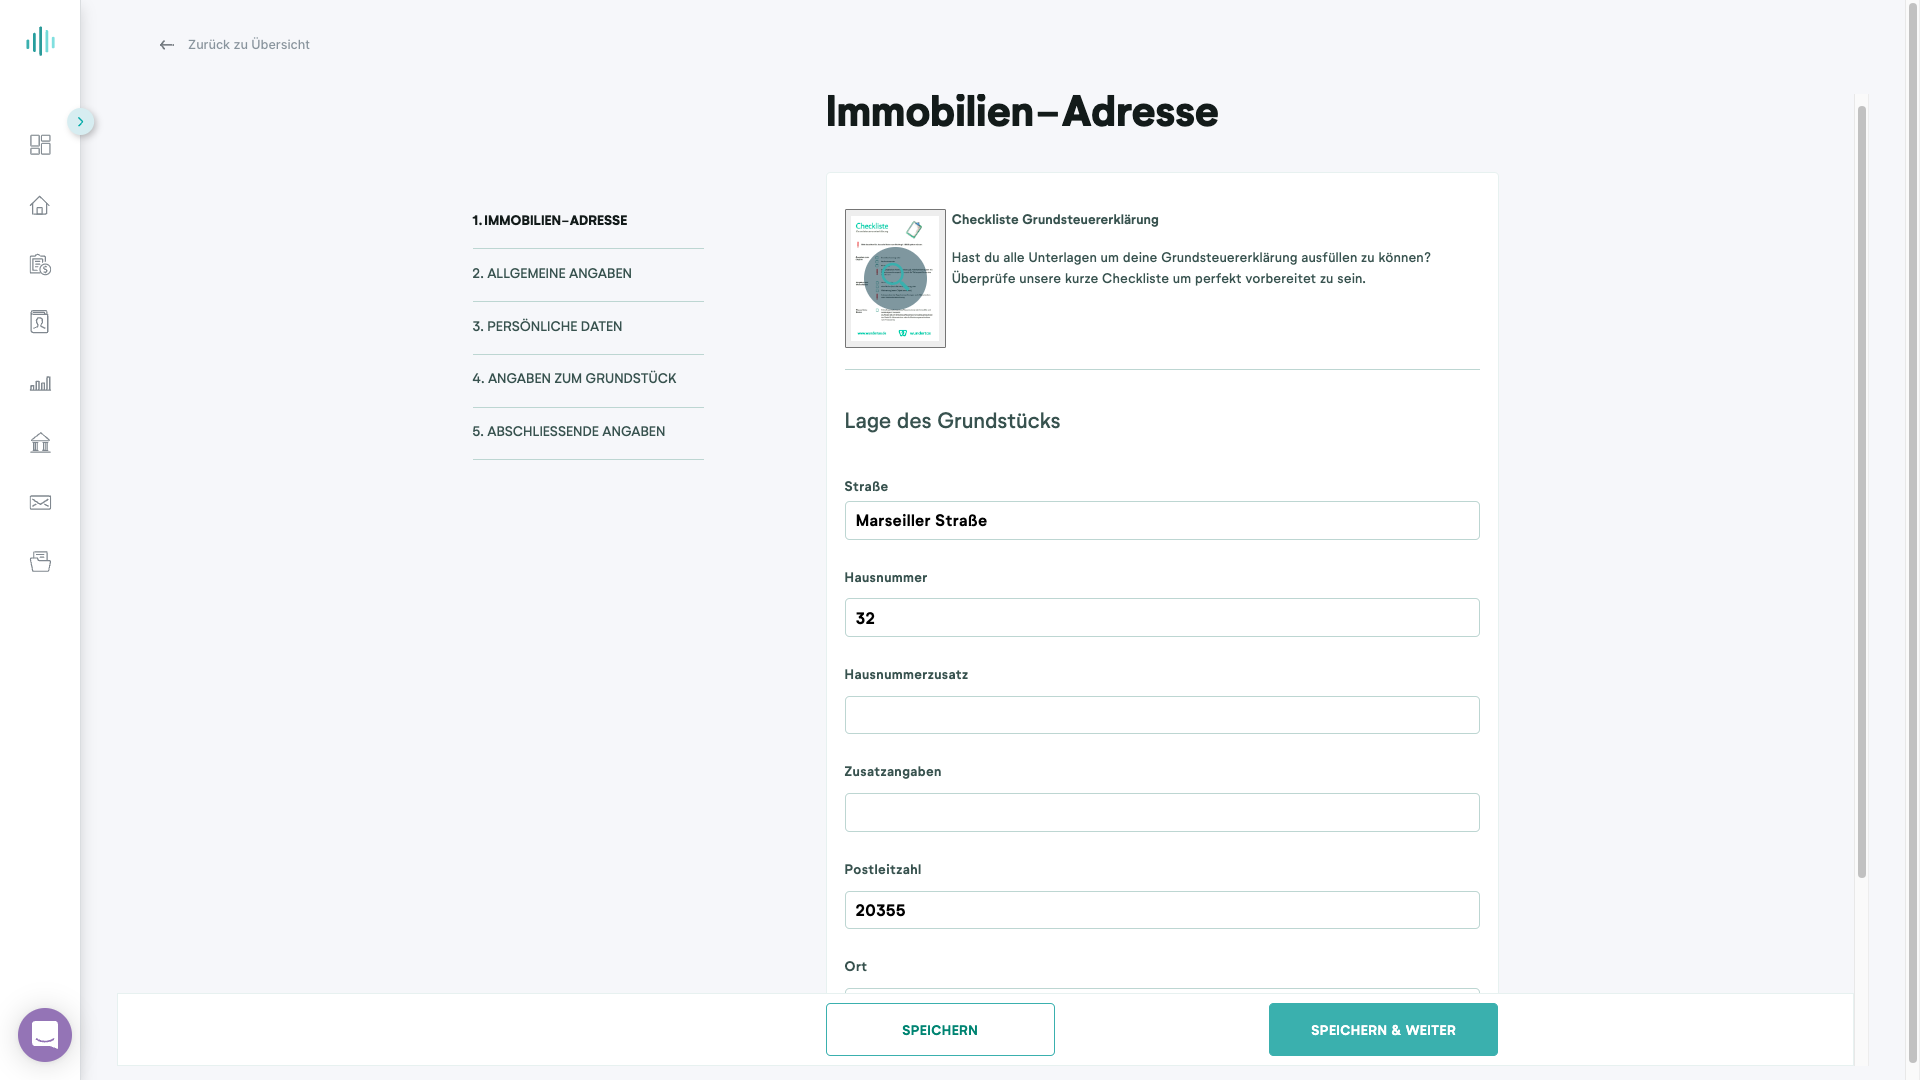Open the archive box sidebar icon
Image resolution: width=1920 pixels, height=1080 pixels.
pyautogui.click(x=40, y=561)
